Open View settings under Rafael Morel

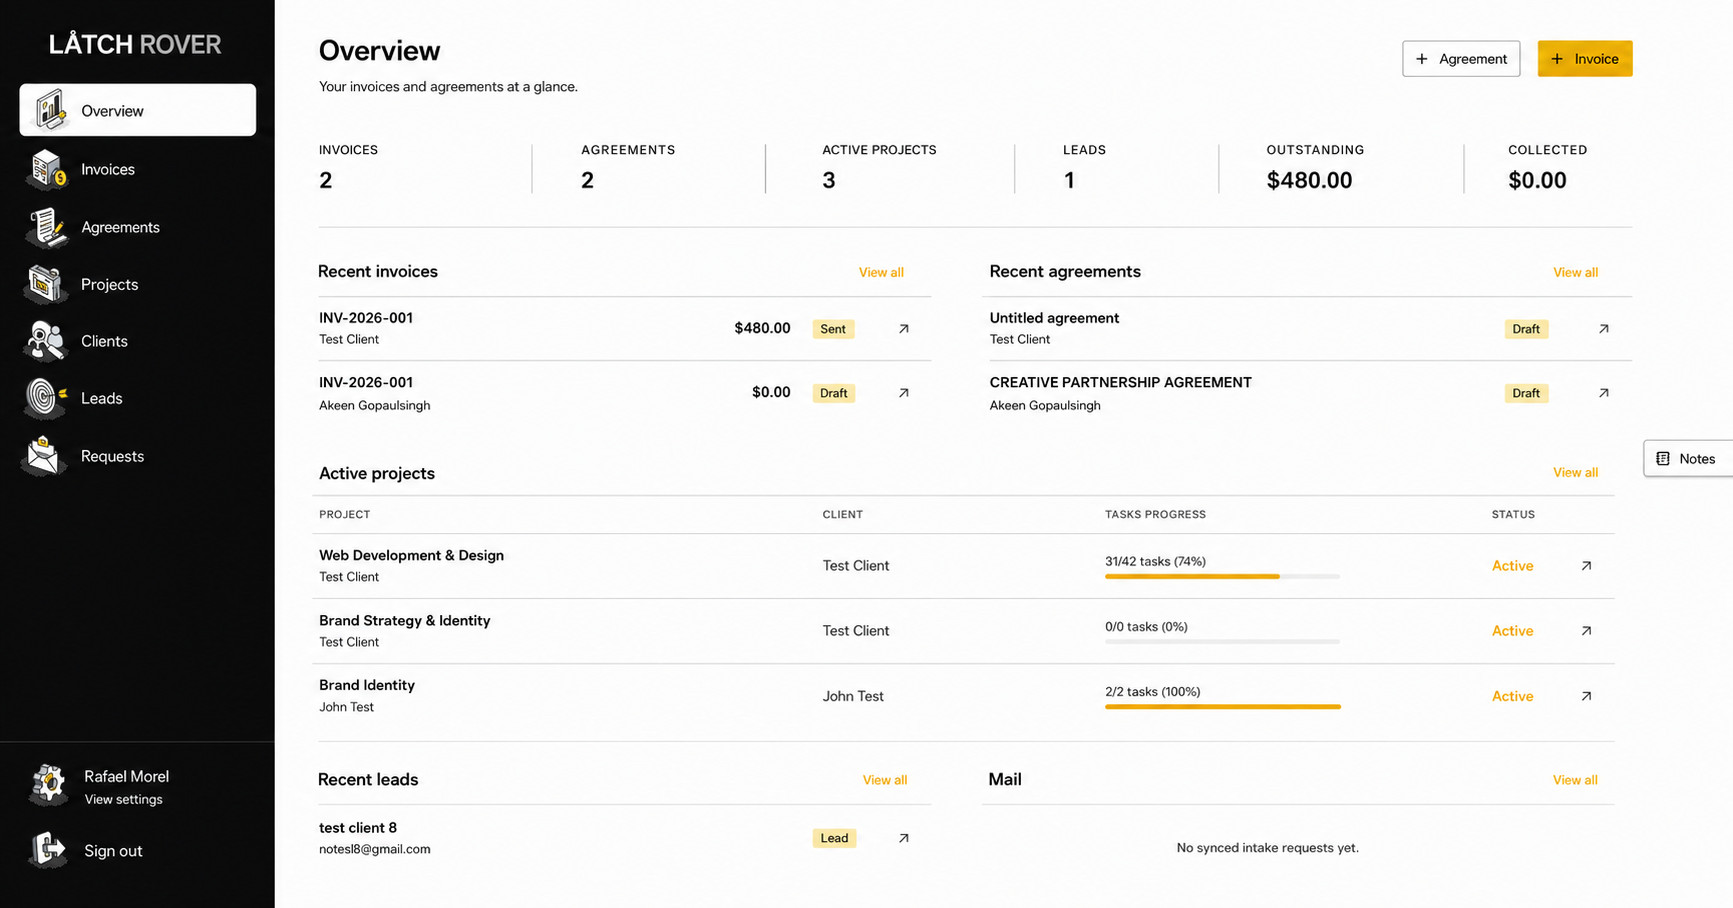pos(123,800)
